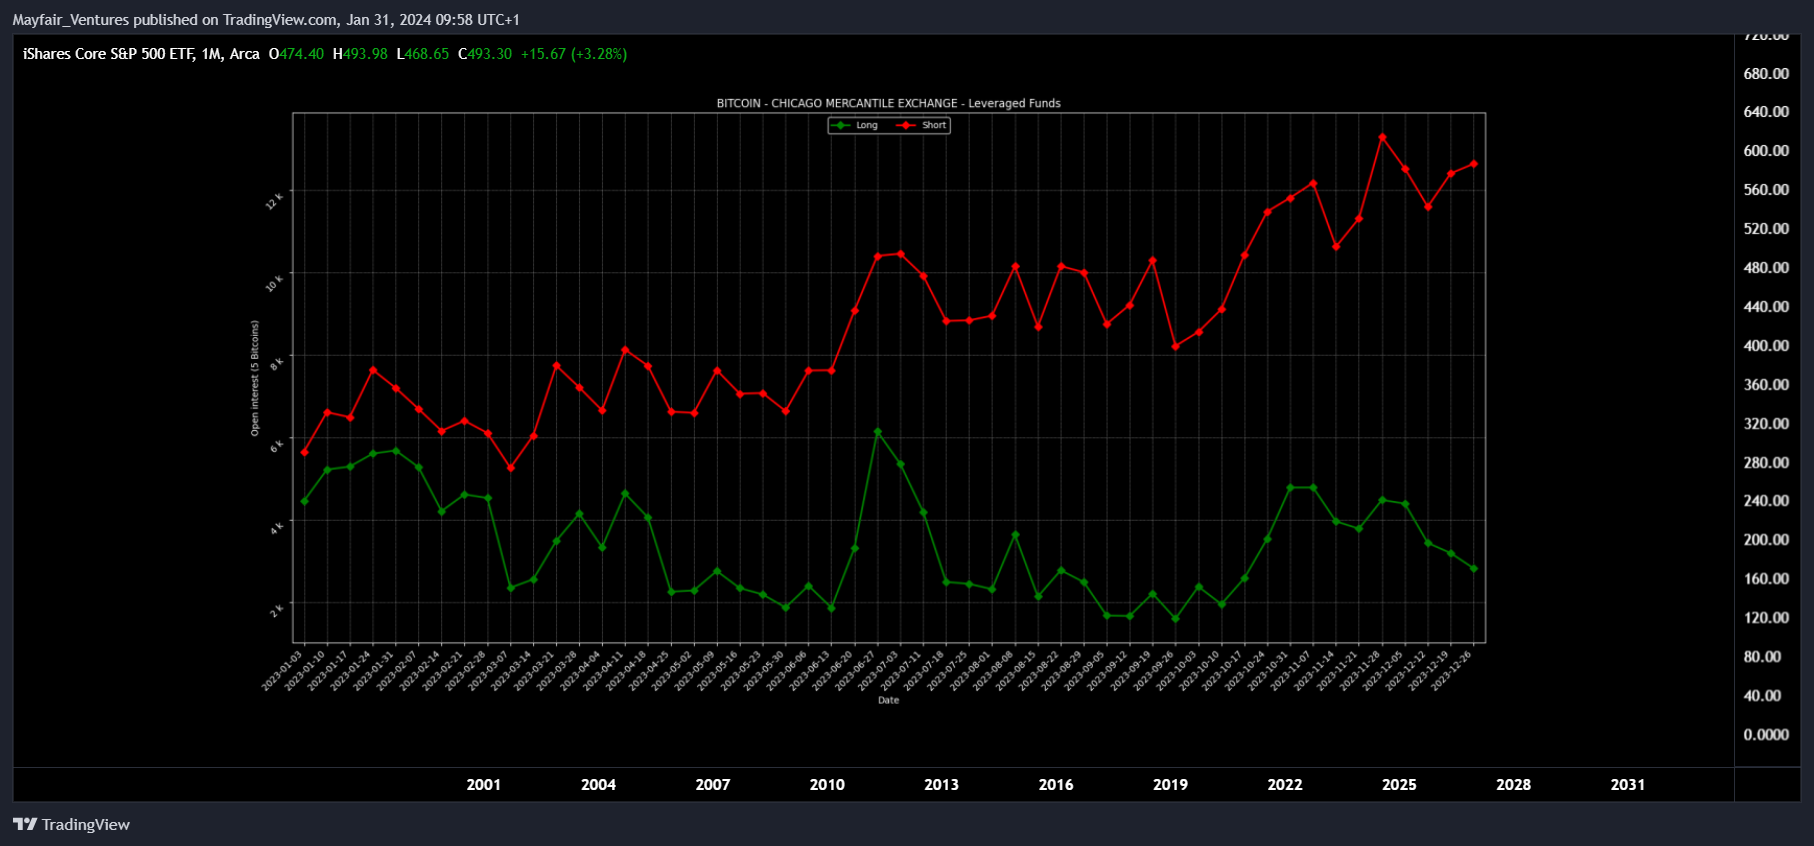Click the 6 k tick on inner chart

tap(277, 445)
